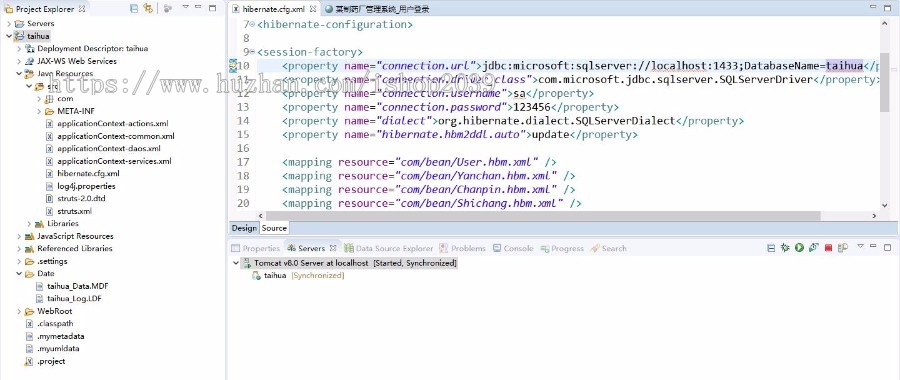Select applicationContext-services.xml file
900x380 pixels.
coord(108,161)
